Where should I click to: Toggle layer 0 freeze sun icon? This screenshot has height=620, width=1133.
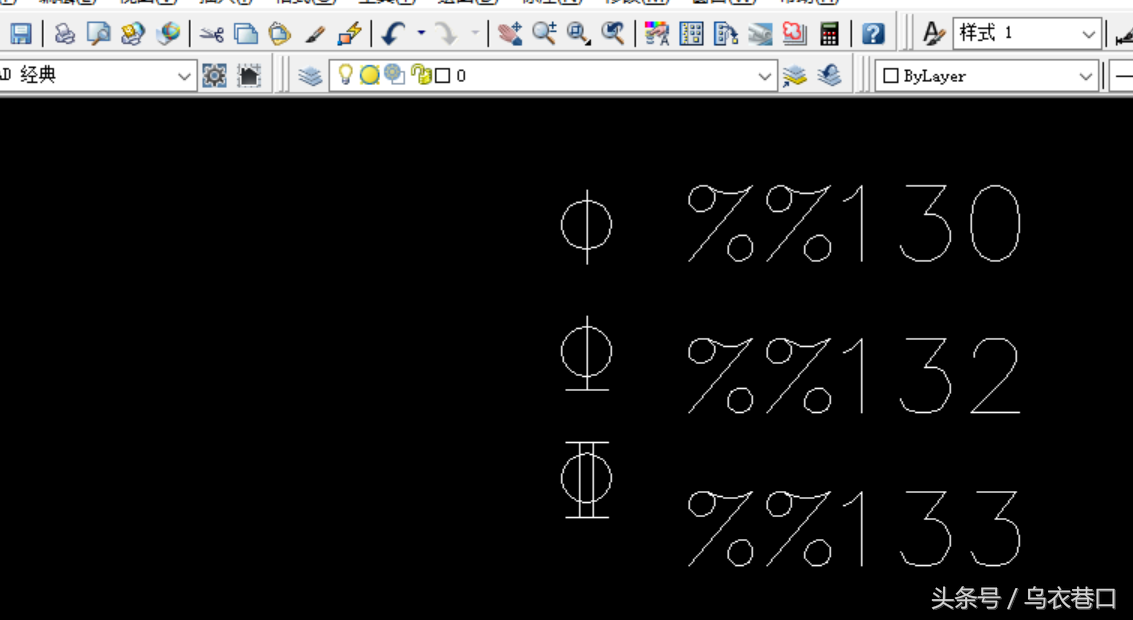click(370, 74)
